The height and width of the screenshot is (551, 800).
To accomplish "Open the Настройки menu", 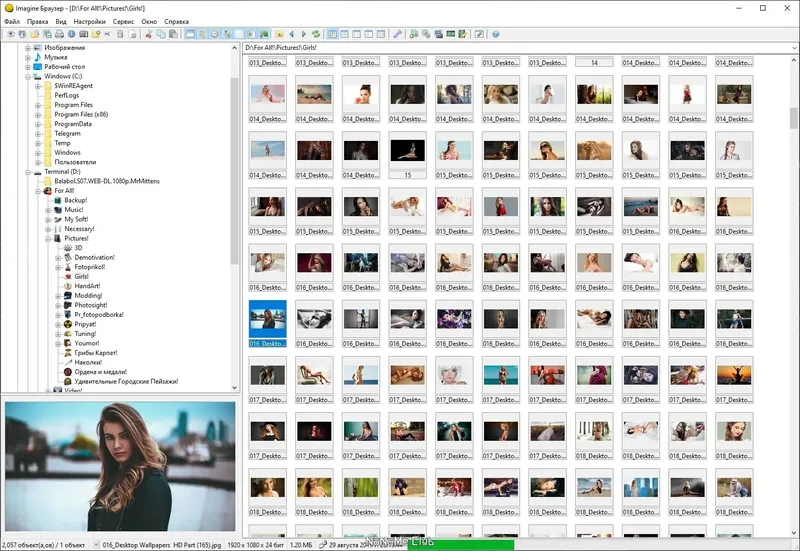I will tap(89, 21).
